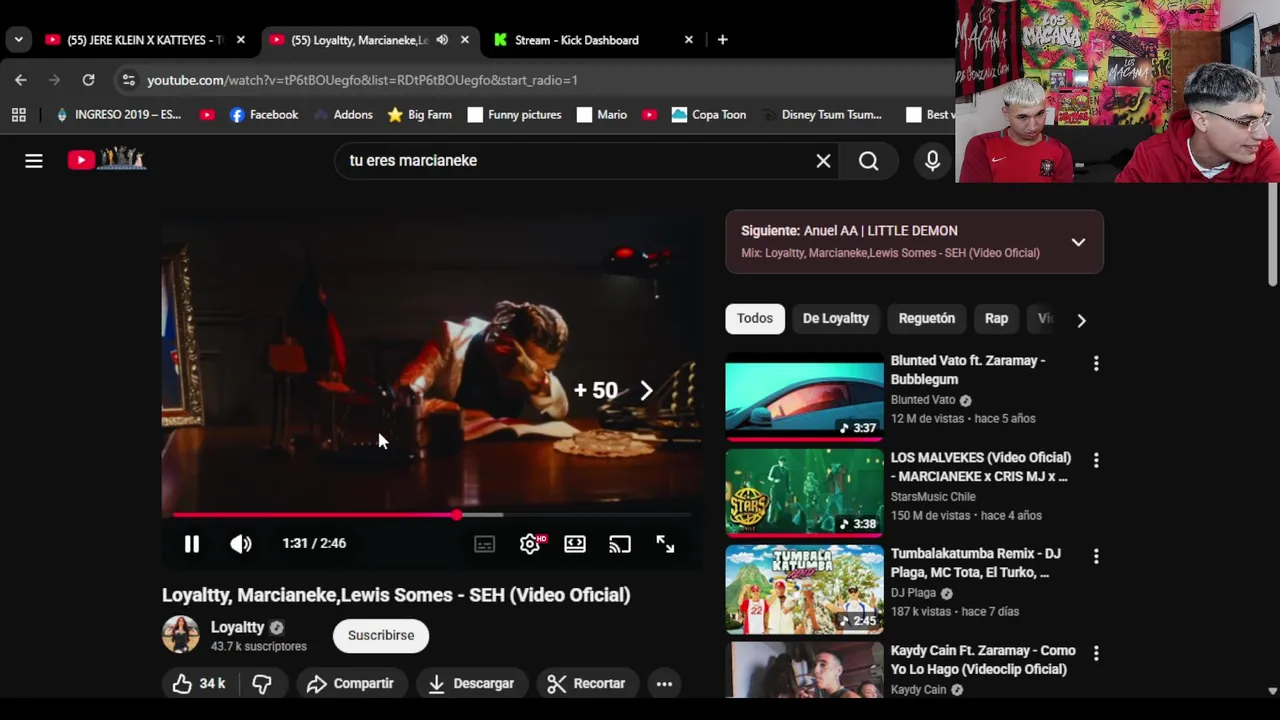The width and height of the screenshot is (1280, 720).
Task: Open the bookmarks apps grid icon
Action: coord(18,115)
